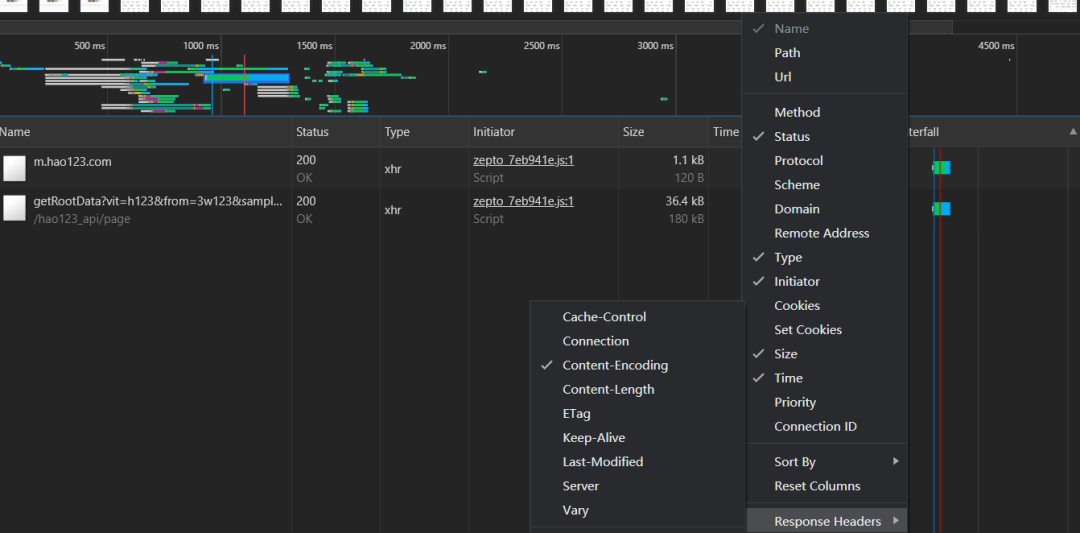Uncheck the Initiator column option

pyautogui.click(x=825, y=281)
